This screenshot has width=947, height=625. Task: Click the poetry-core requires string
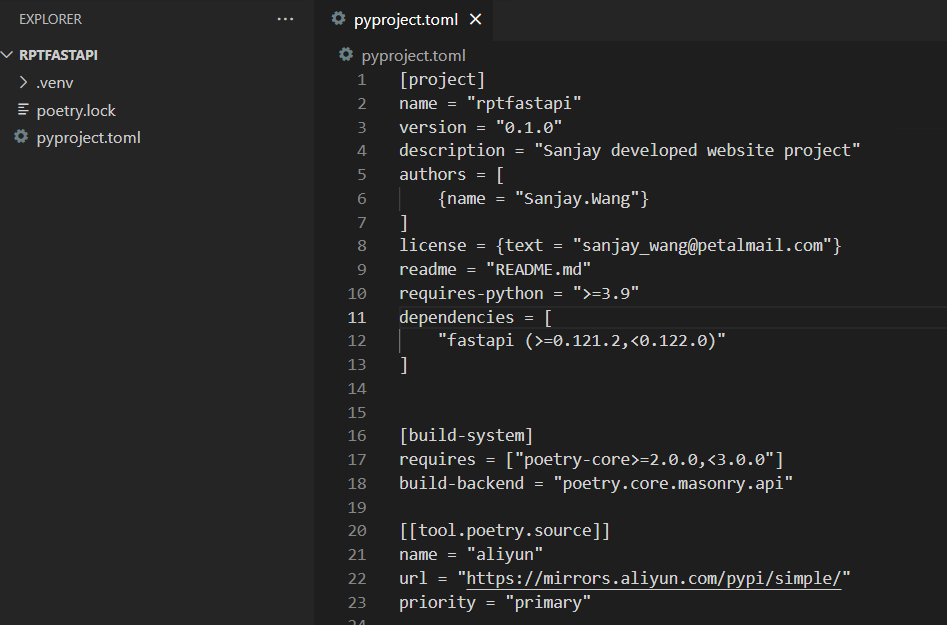644,460
